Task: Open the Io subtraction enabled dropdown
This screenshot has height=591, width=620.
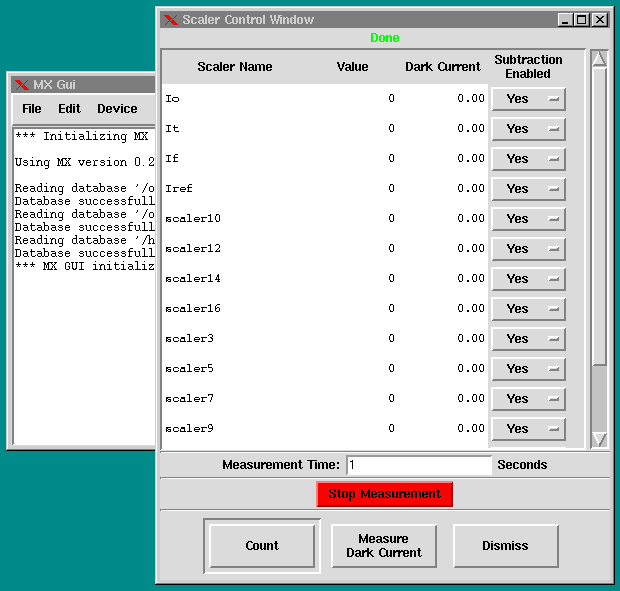Action: pyautogui.click(x=528, y=99)
